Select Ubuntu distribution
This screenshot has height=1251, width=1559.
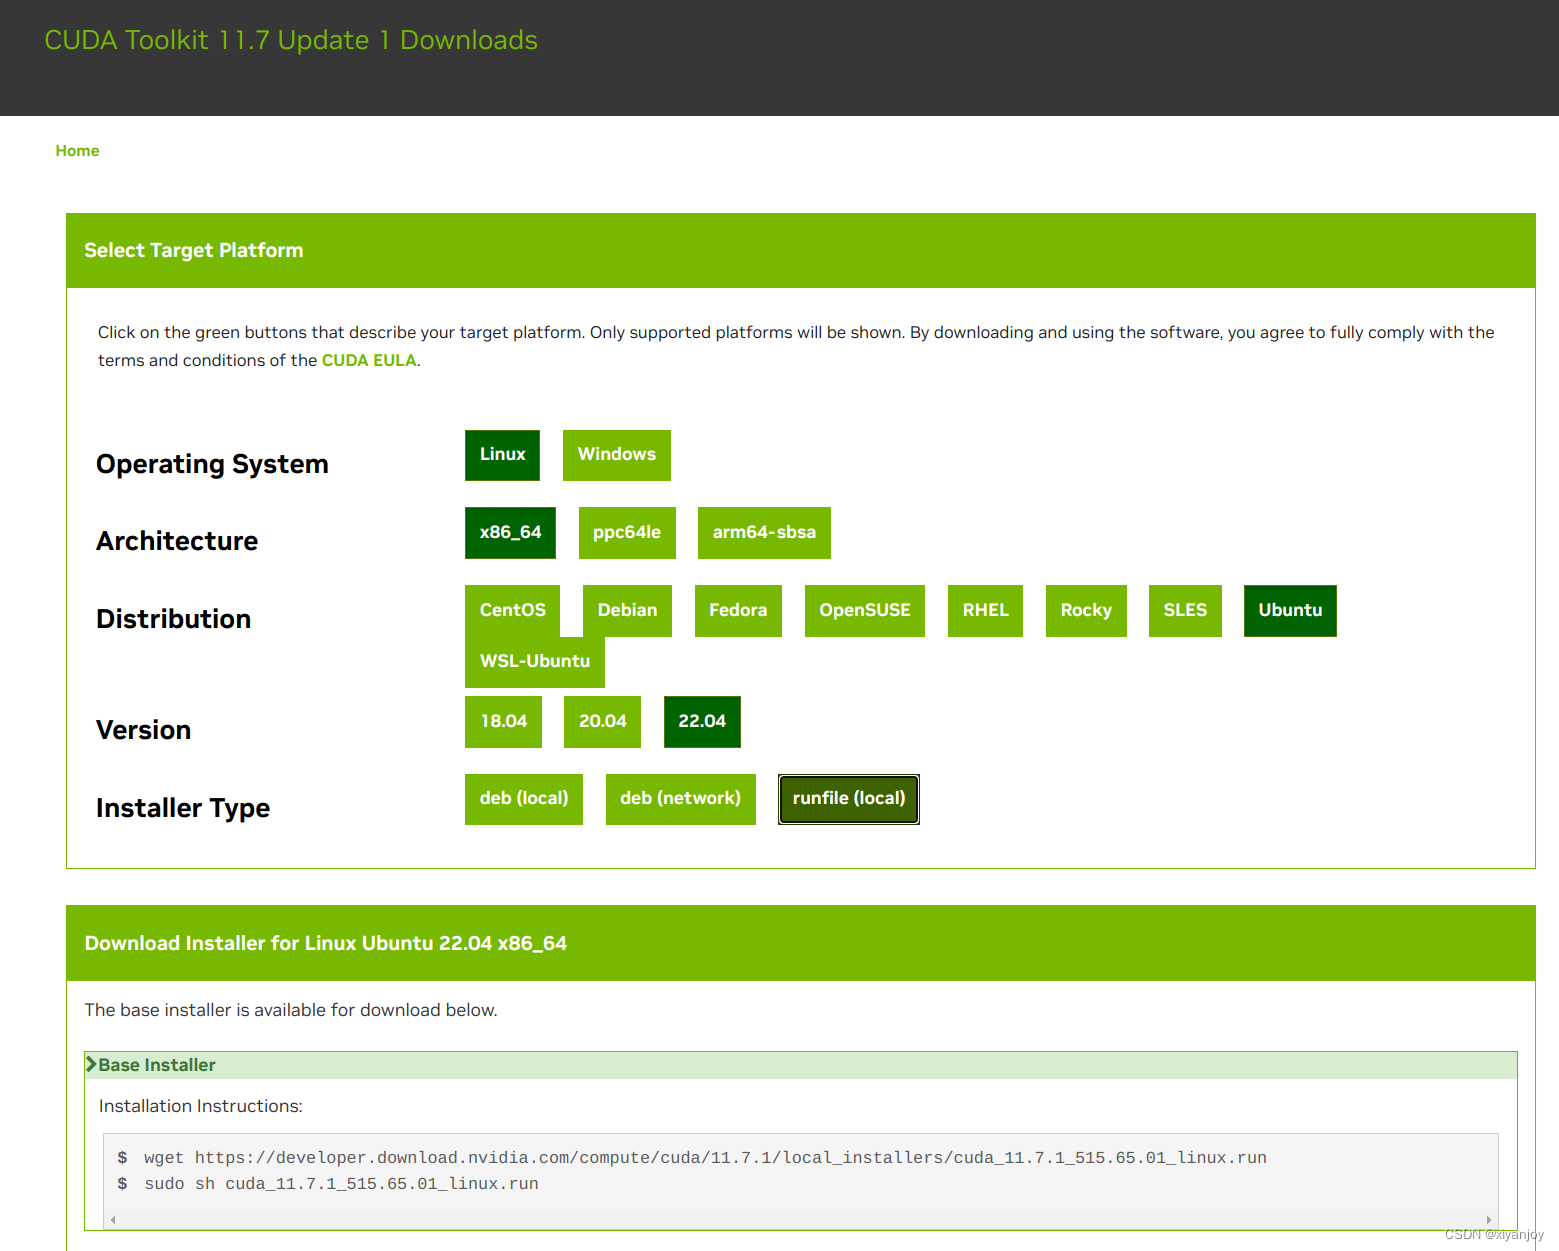coord(1290,611)
